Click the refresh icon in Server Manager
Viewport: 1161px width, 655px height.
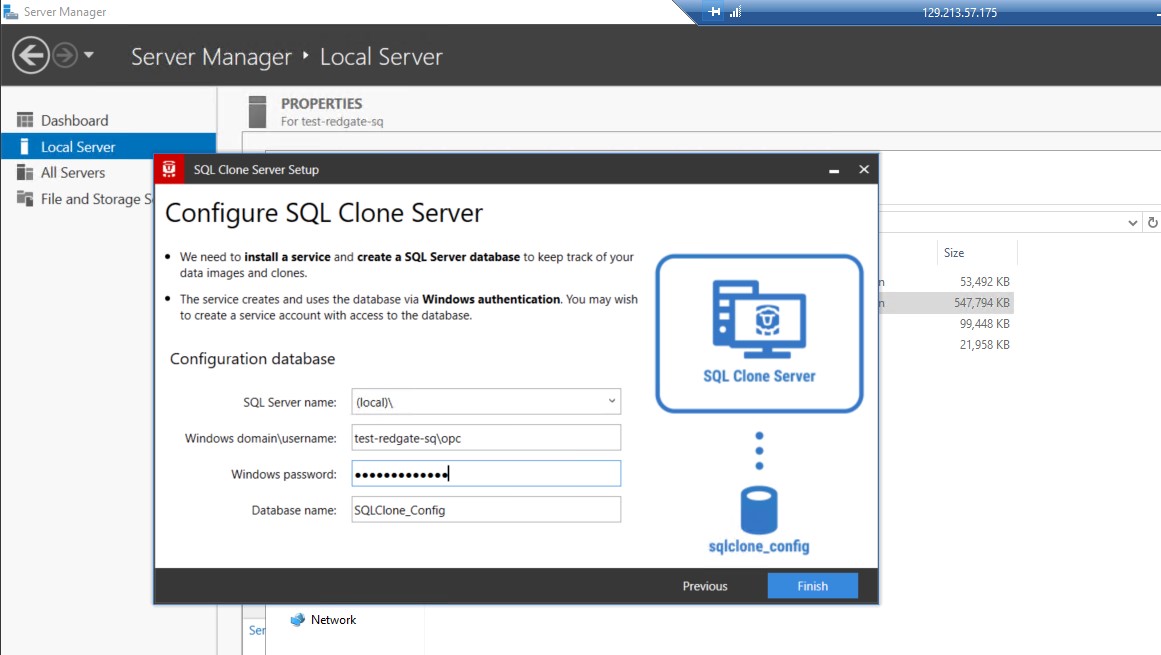click(x=1152, y=222)
